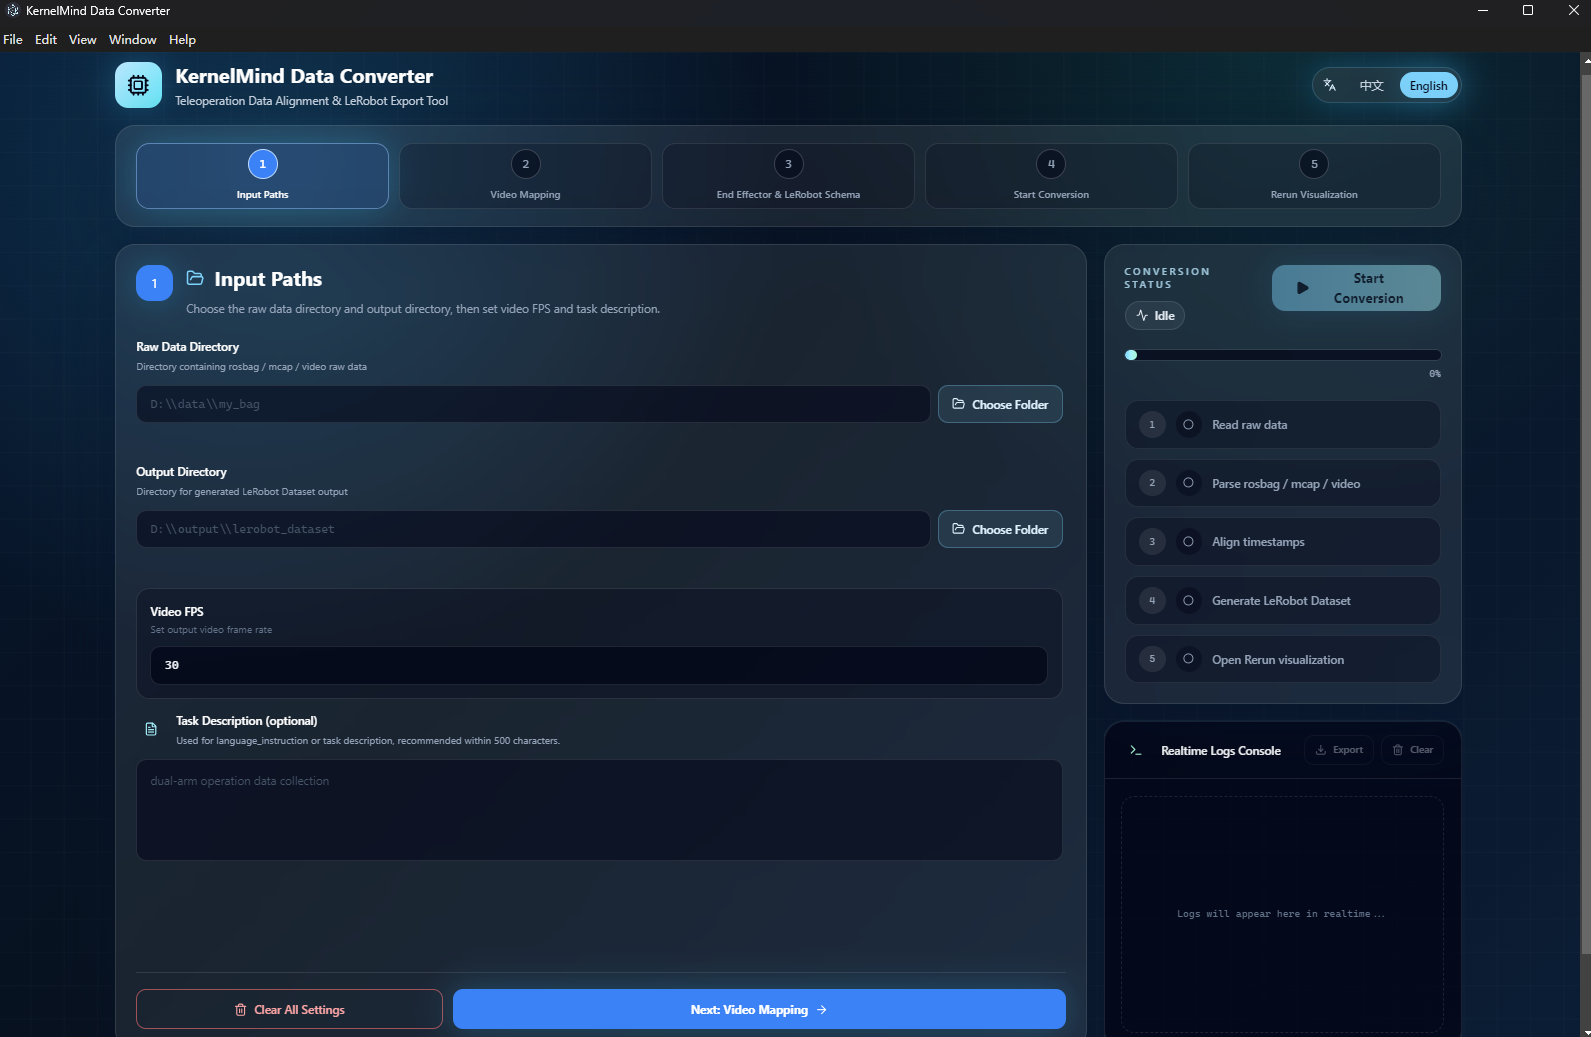
Task: Click the terminal prompt icon in Logs Console
Action: (1136, 750)
